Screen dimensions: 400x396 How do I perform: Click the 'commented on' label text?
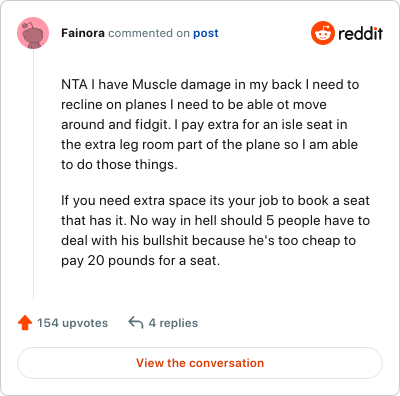pyautogui.click(x=149, y=33)
